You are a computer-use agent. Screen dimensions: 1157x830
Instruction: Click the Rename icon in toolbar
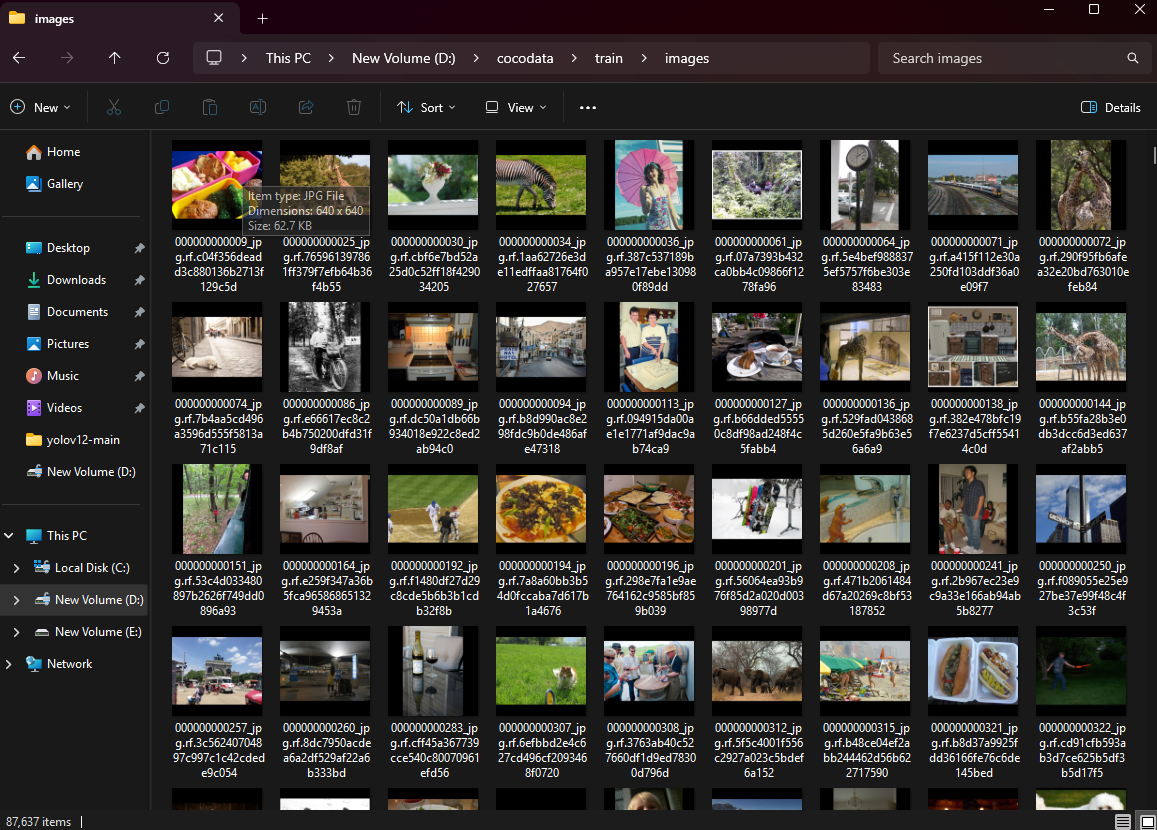click(258, 107)
